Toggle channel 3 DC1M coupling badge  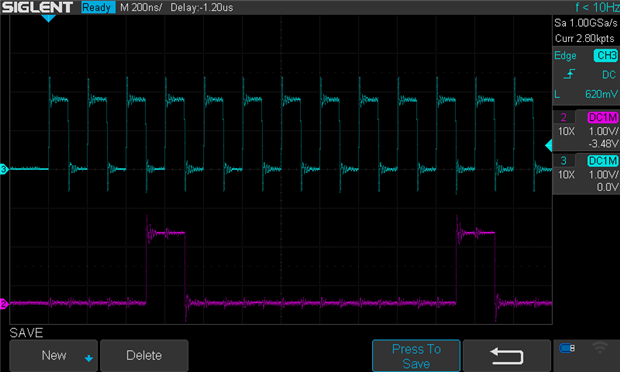pyautogui.click(x=603, y=161)
